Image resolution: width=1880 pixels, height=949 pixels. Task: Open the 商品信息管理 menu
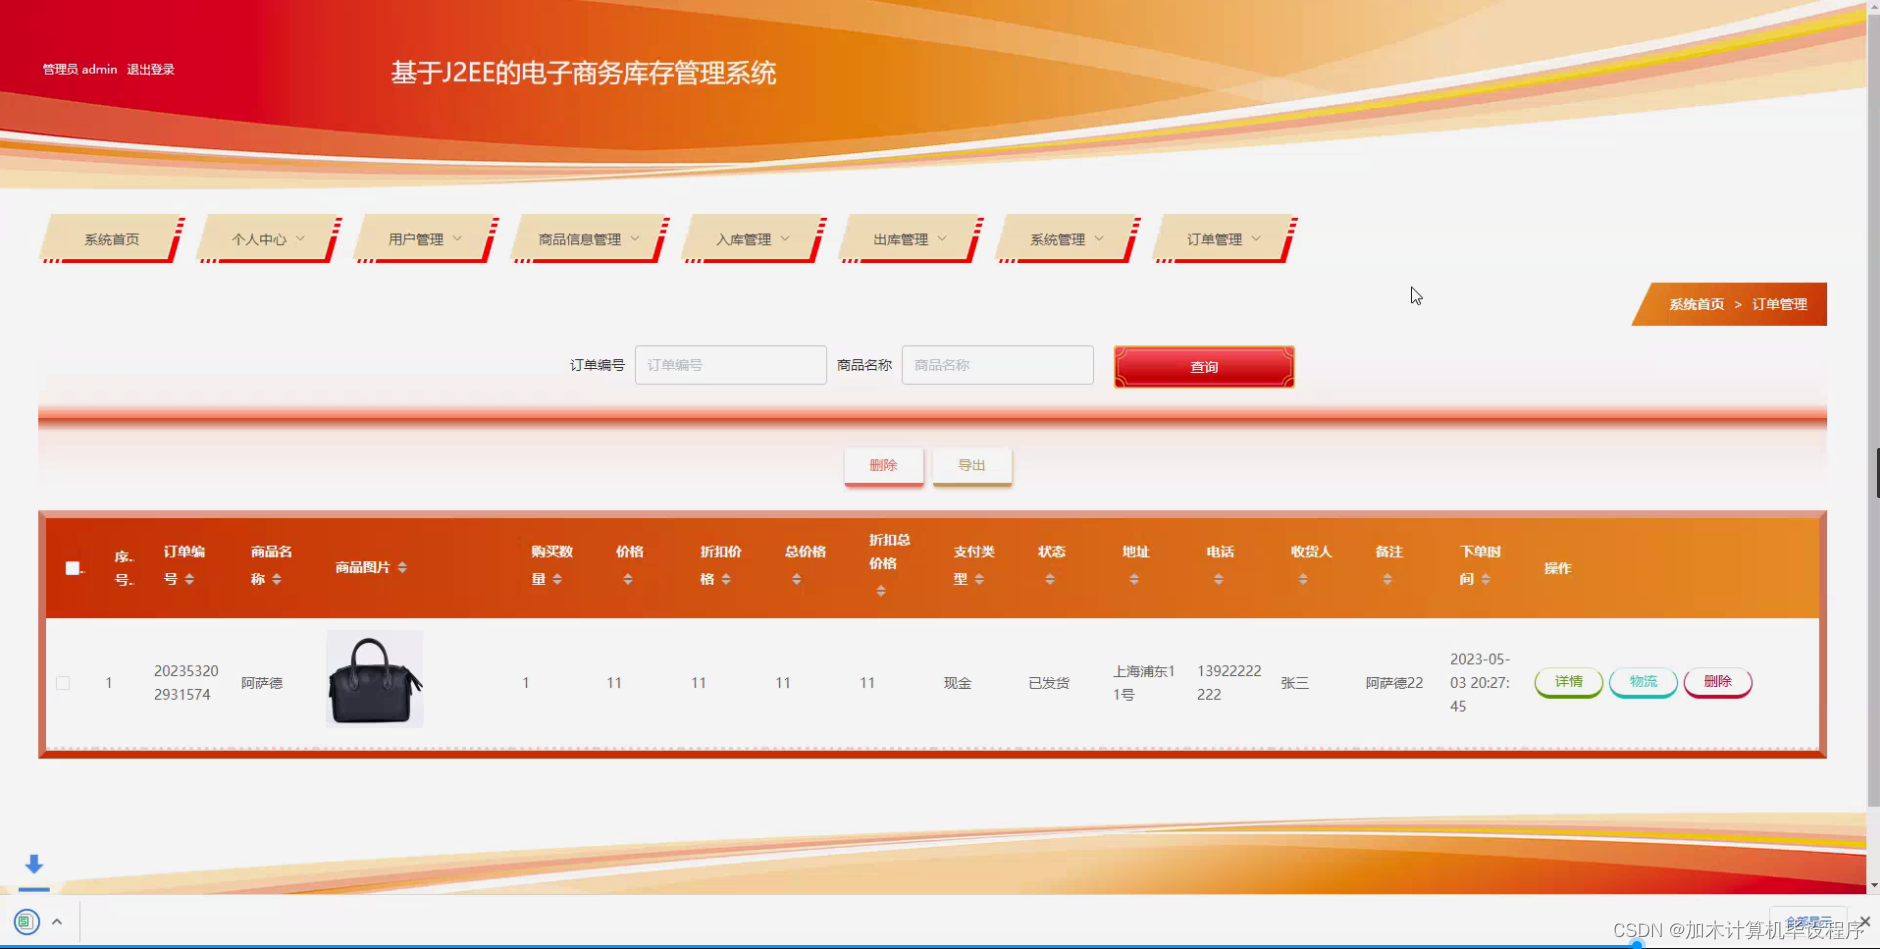tap(588, 238)
